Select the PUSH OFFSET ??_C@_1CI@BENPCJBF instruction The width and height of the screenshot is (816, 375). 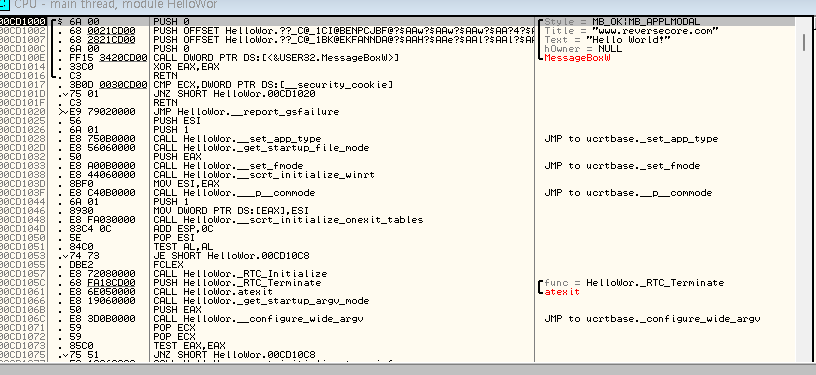(343, 31)
